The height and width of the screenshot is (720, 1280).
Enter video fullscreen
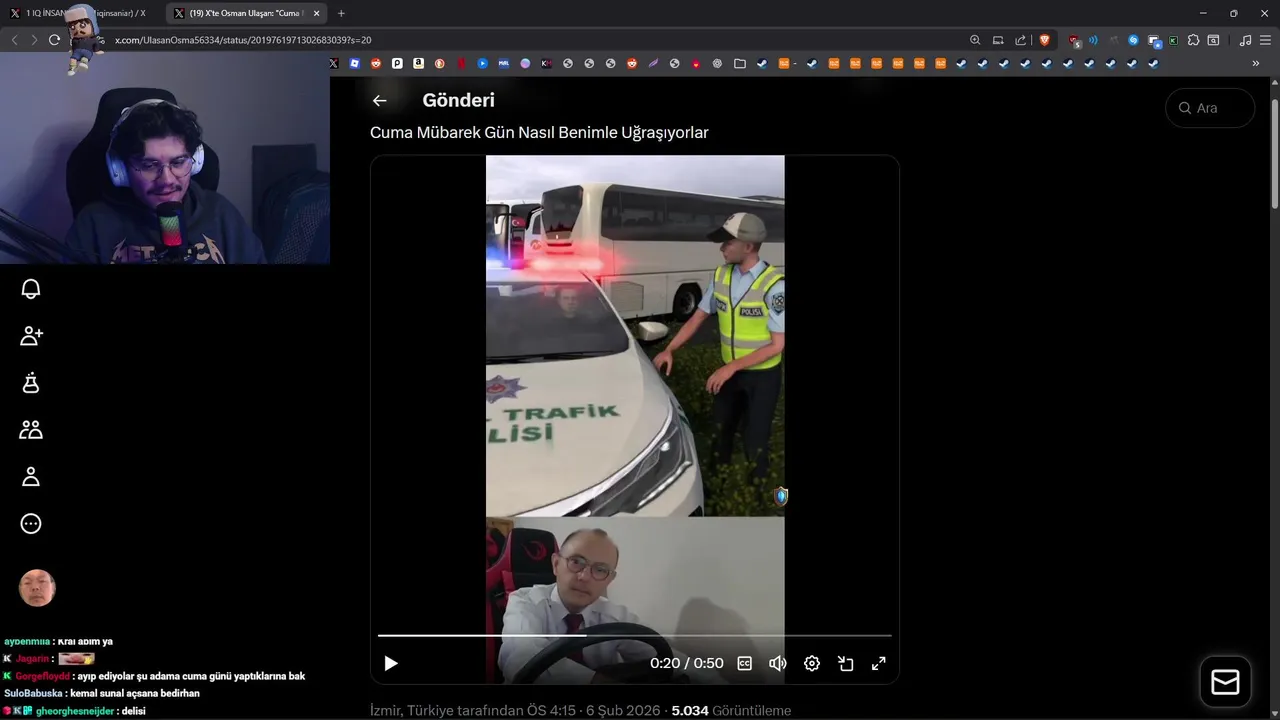click(879, 663)
